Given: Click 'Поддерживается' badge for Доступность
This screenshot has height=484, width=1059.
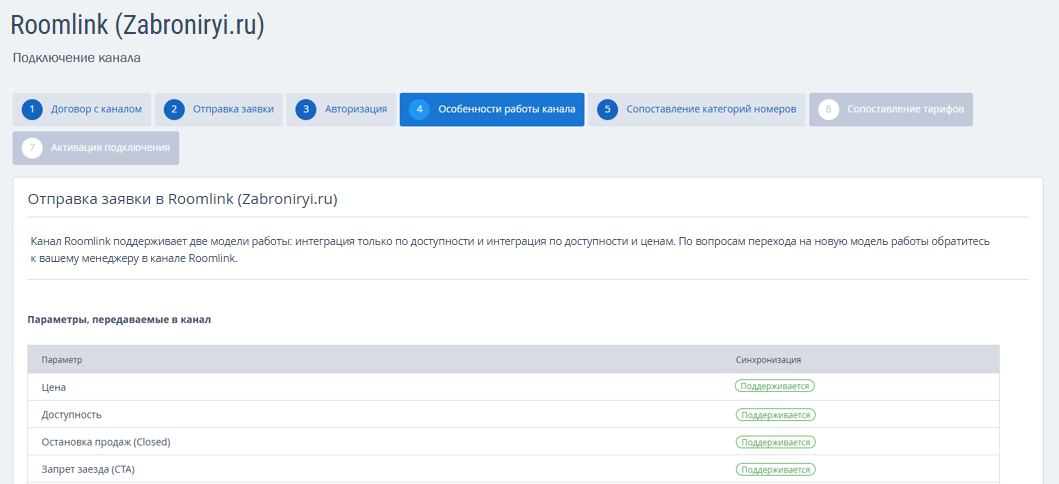Looking at the screenshot, I should point(775,414).
